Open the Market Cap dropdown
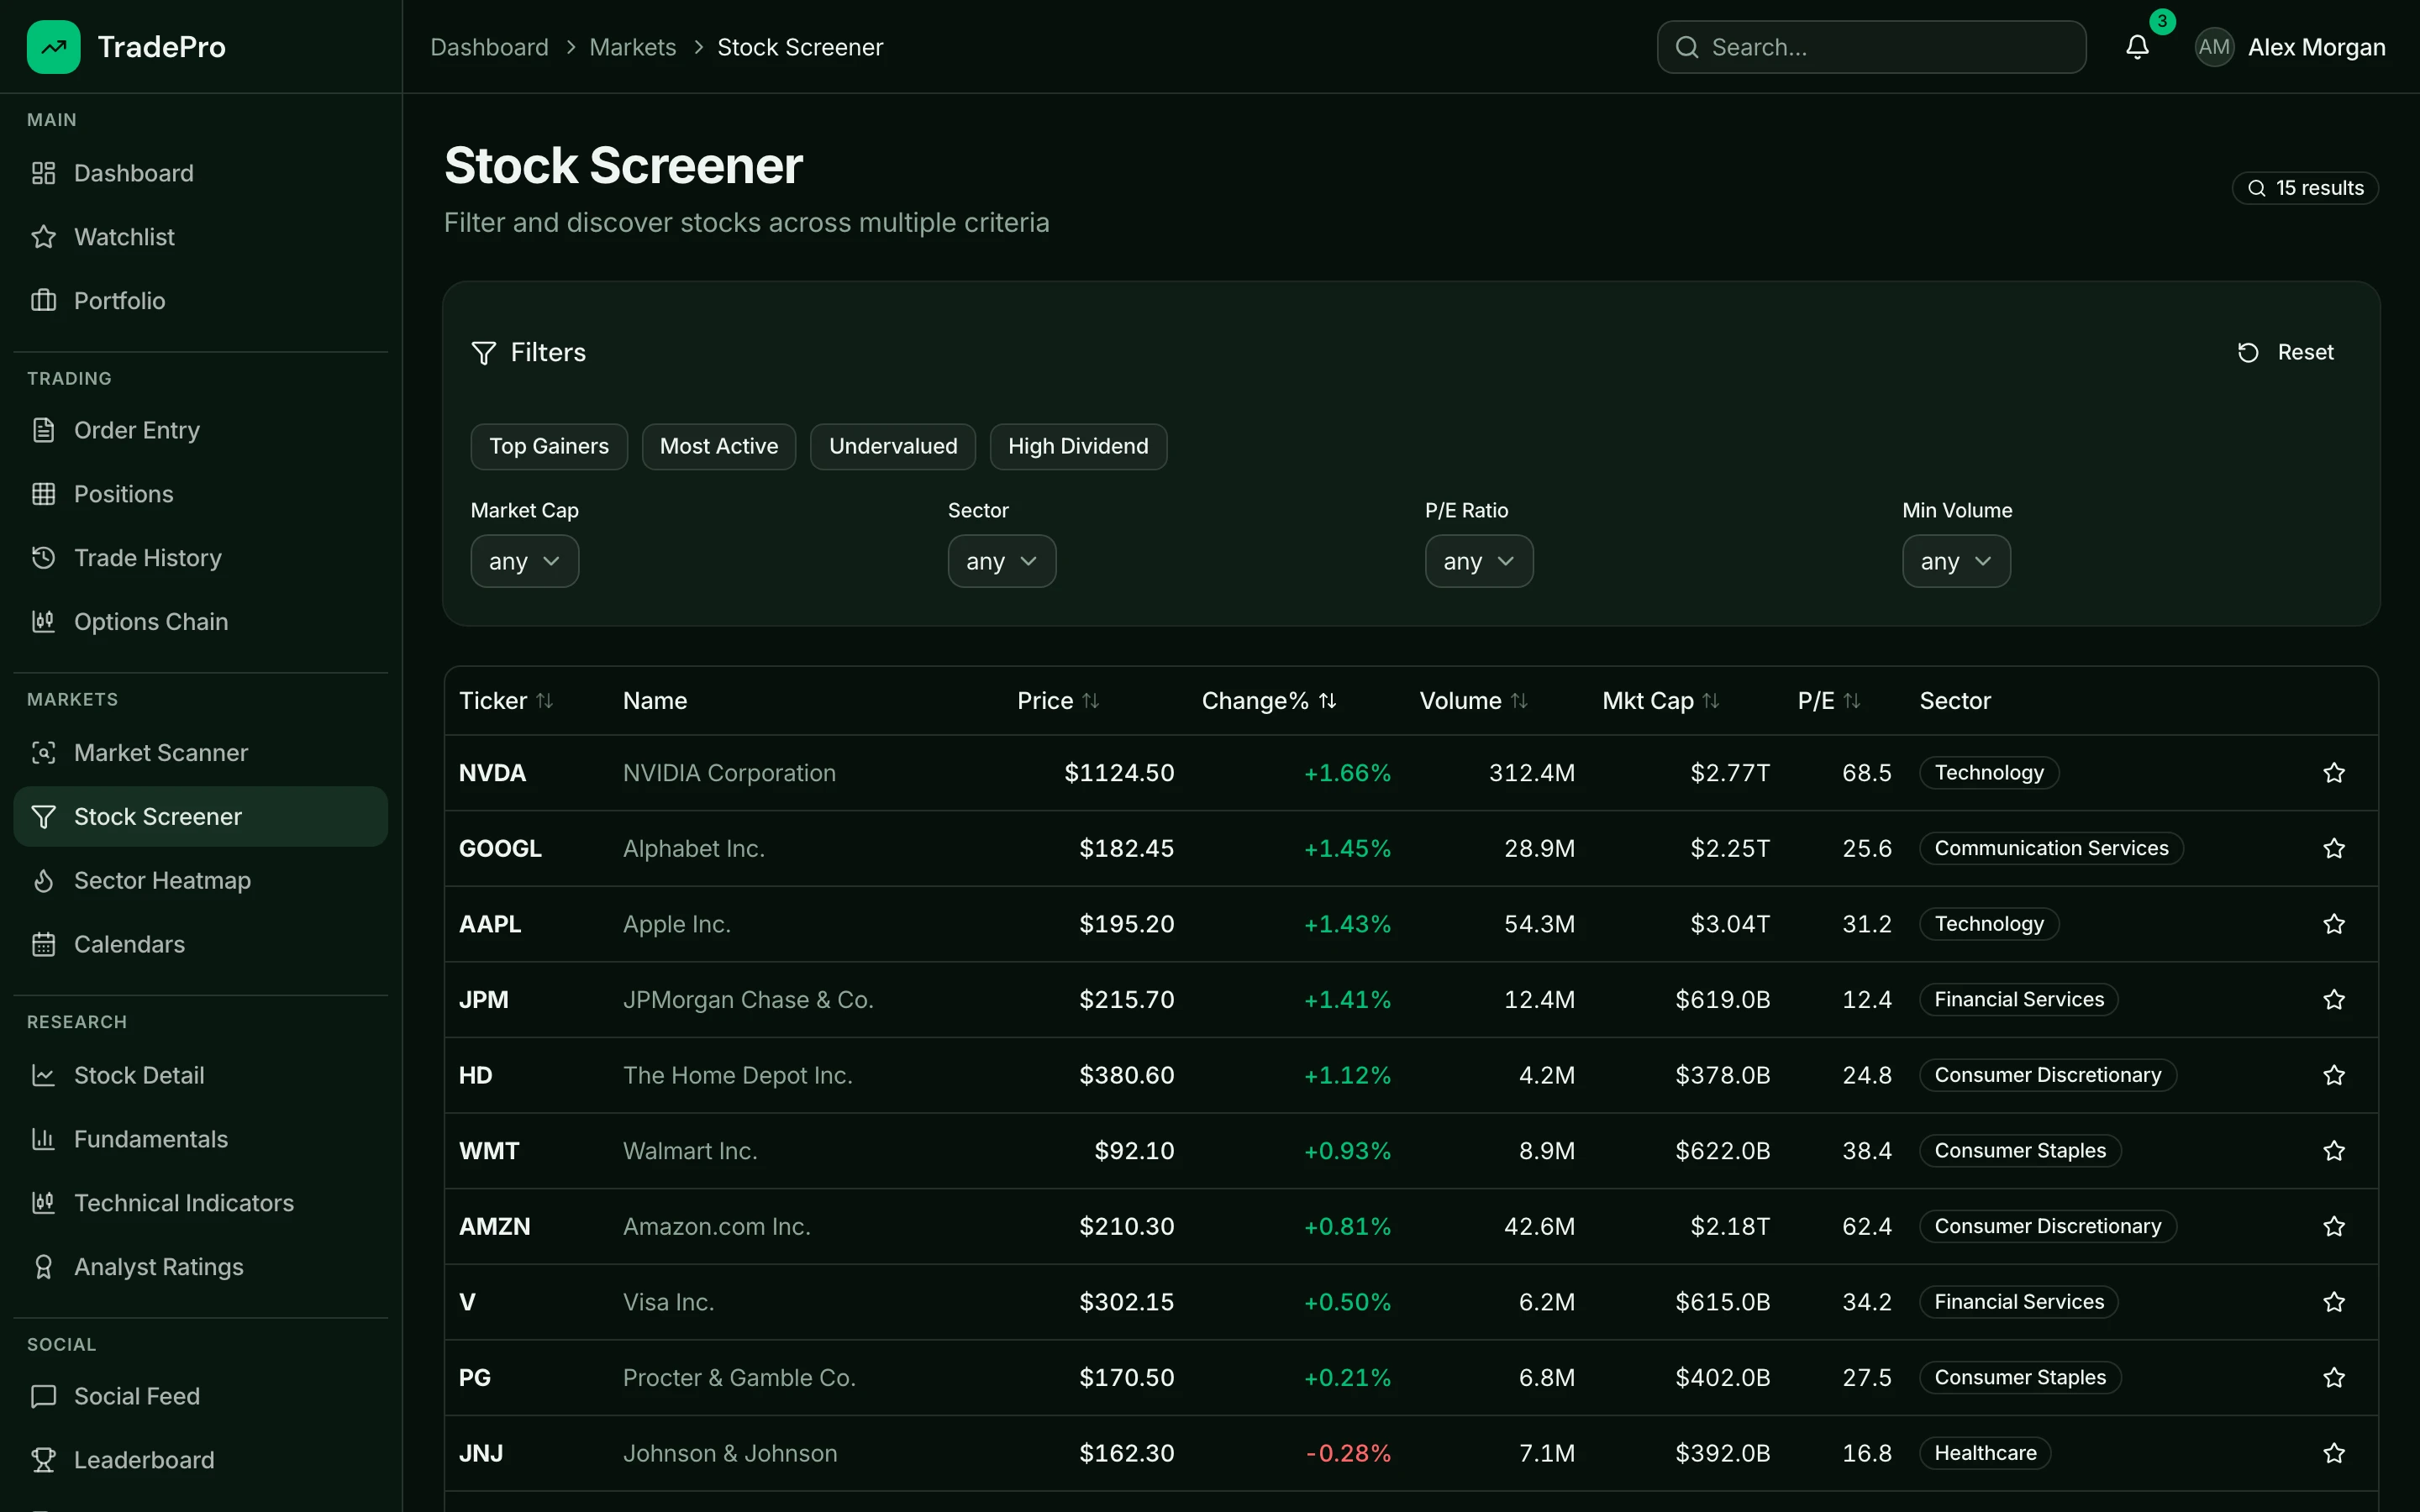The height and width of the screenshot is (1512, 2420). pos(524,562)
